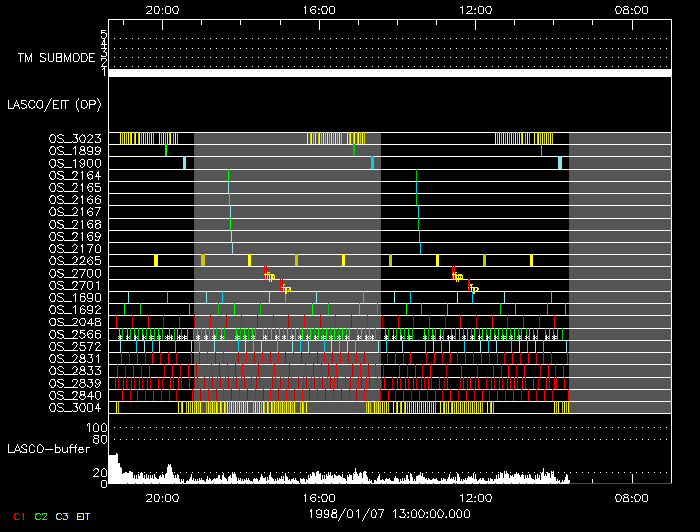Image resolution: width=700 pixels, height=532 pixels.
Task: Select the OS_1899 row label
Action: point(75,151)
